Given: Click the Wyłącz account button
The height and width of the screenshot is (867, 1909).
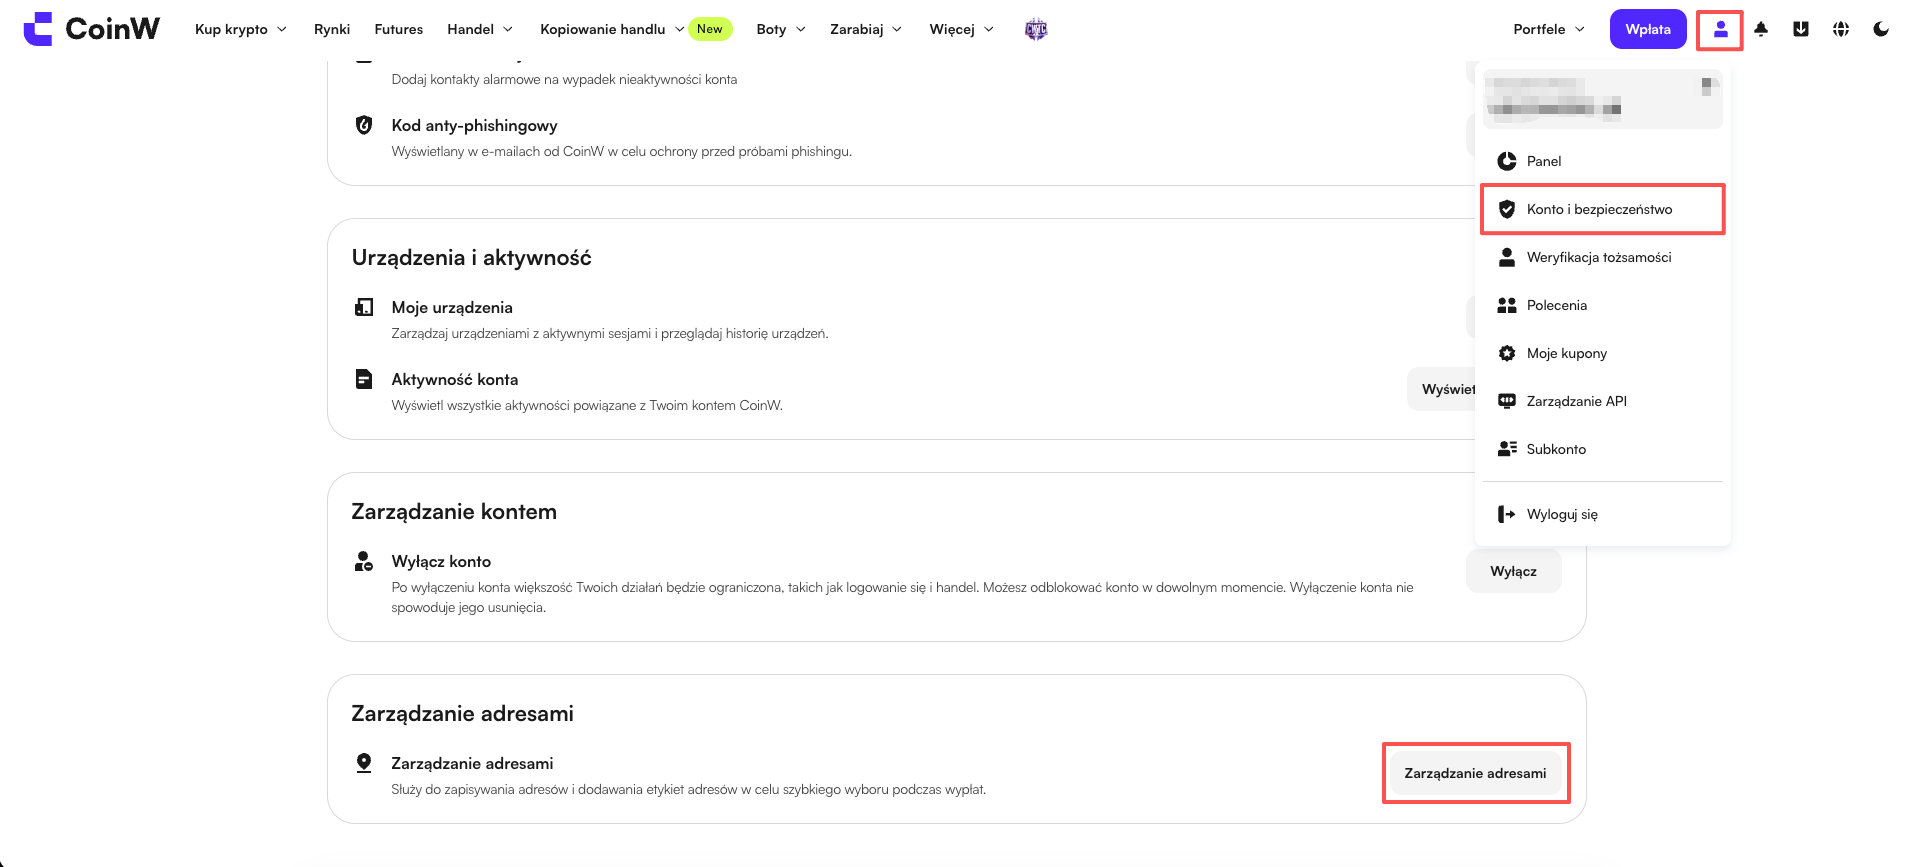Looking at the screenshot, I should pyautogui.click(x=1513, y=571).
